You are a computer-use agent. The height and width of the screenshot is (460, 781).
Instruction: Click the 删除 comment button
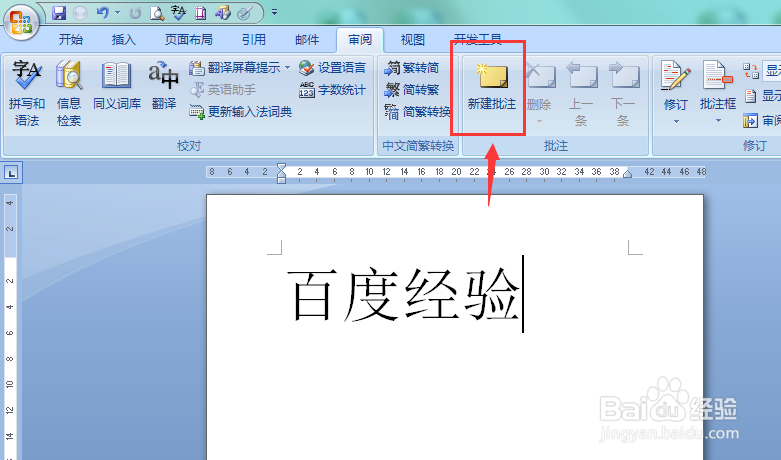540,85
